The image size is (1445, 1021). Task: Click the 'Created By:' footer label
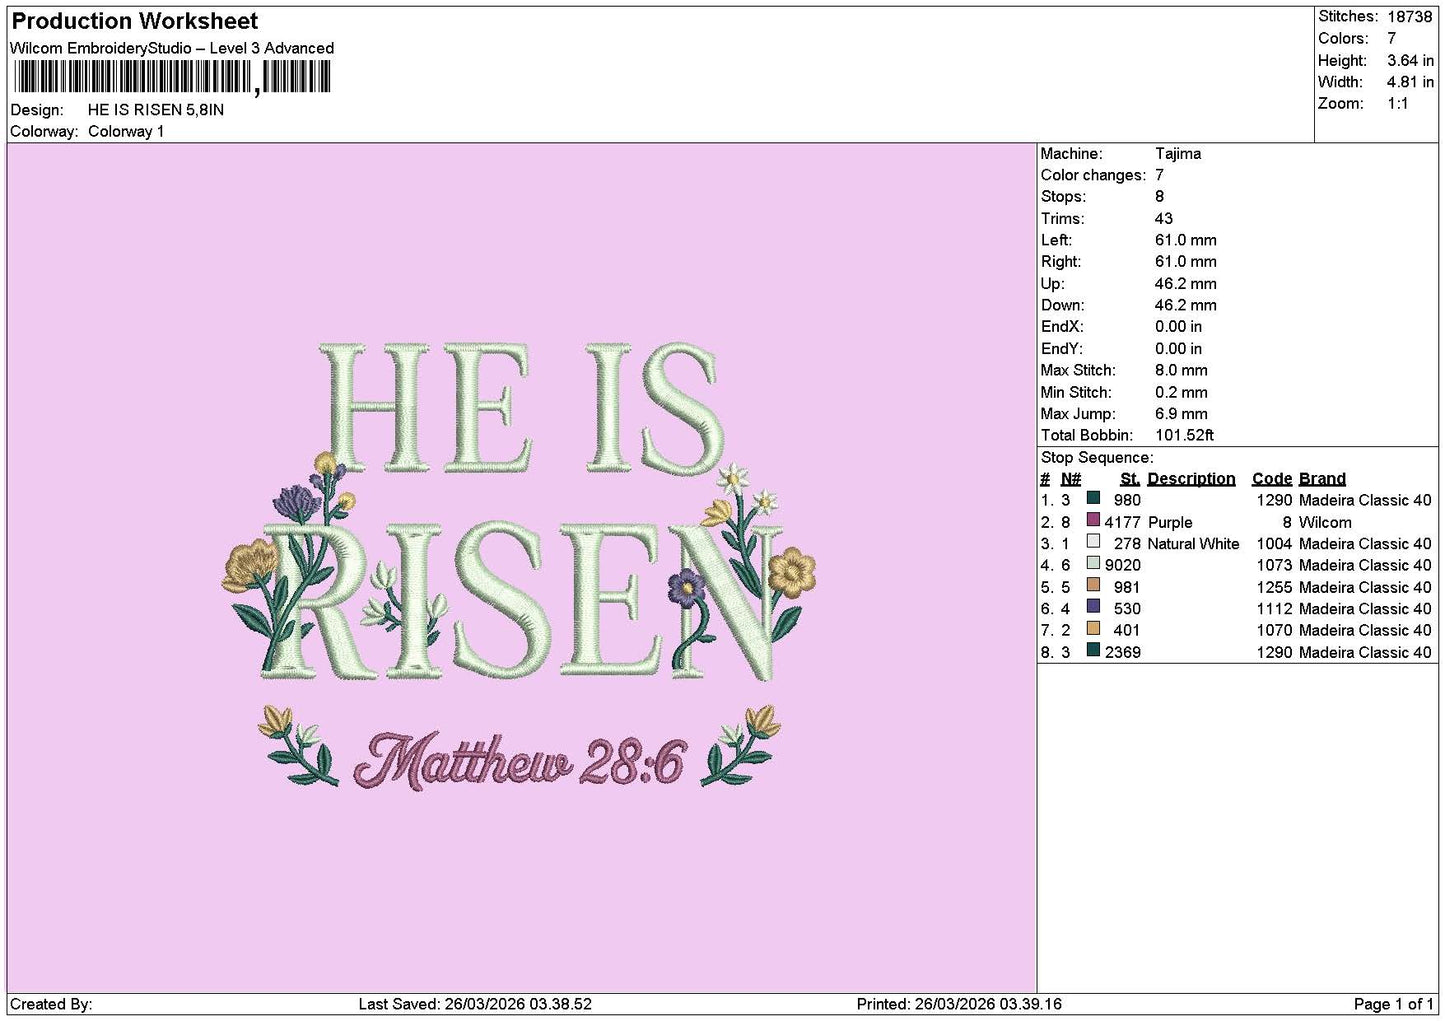(x=51, y=1004)
